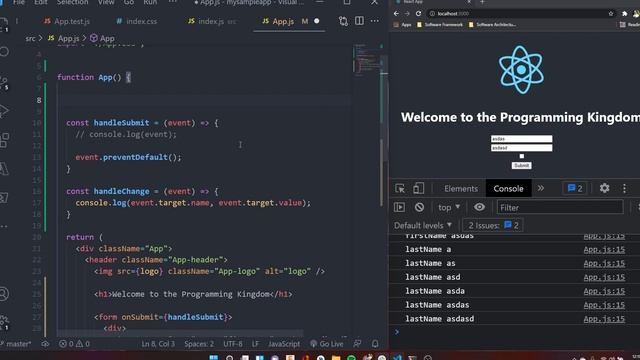Click the feedback icon in status bar
640x360 pixels.
click(x=358, y=344)
